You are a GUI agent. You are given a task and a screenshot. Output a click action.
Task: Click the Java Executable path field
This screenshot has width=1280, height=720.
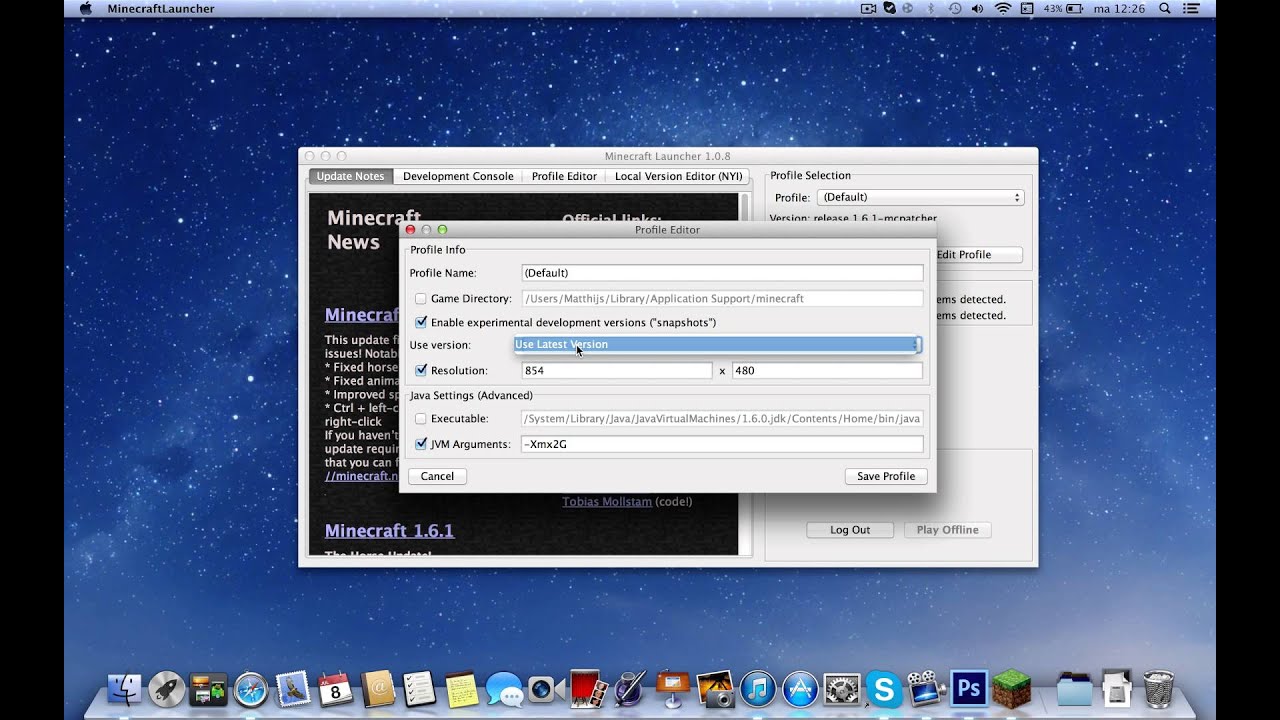tap(722, 419)
